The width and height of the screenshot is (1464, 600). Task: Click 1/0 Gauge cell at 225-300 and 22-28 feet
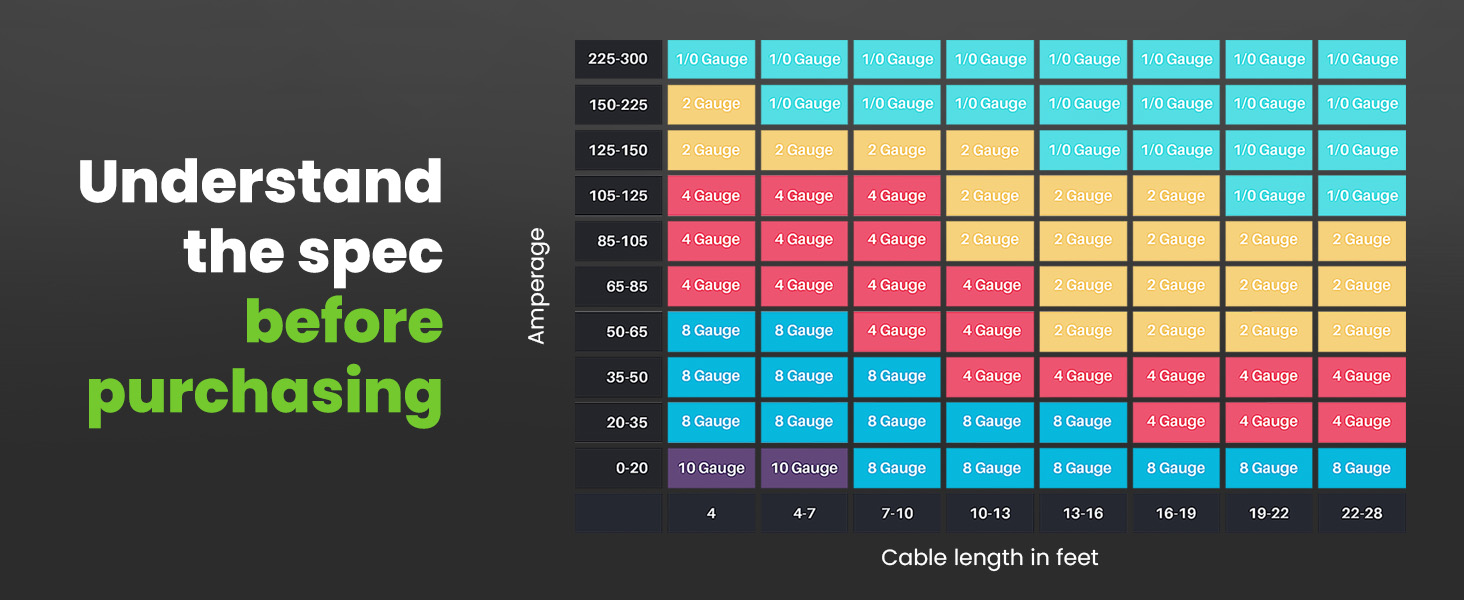(x=1361, y=59)
